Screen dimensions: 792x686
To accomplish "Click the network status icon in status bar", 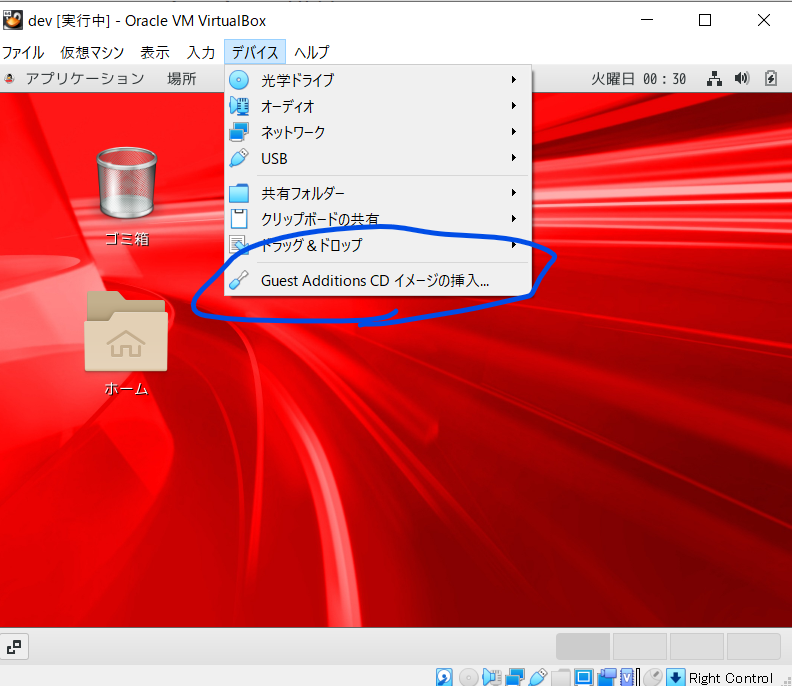I will point(515,677).
